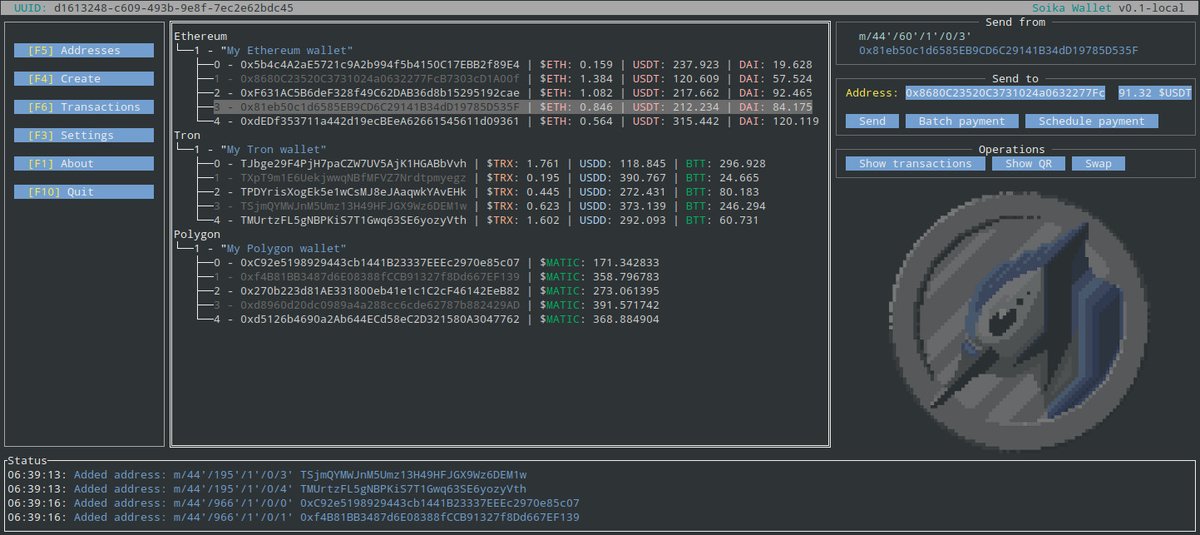
Task: Click BTT balance 60.731
Action: pos(740,219)
